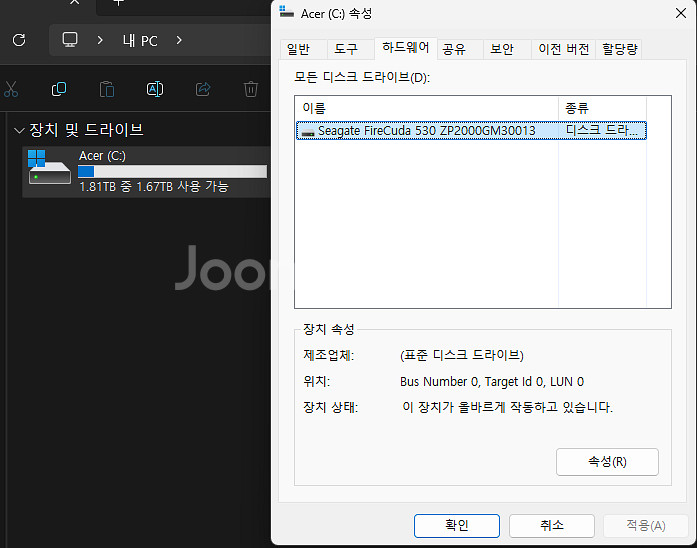Collapse the 장치 및 드라이브 group
697x548 pixels.
click(19, 130)
